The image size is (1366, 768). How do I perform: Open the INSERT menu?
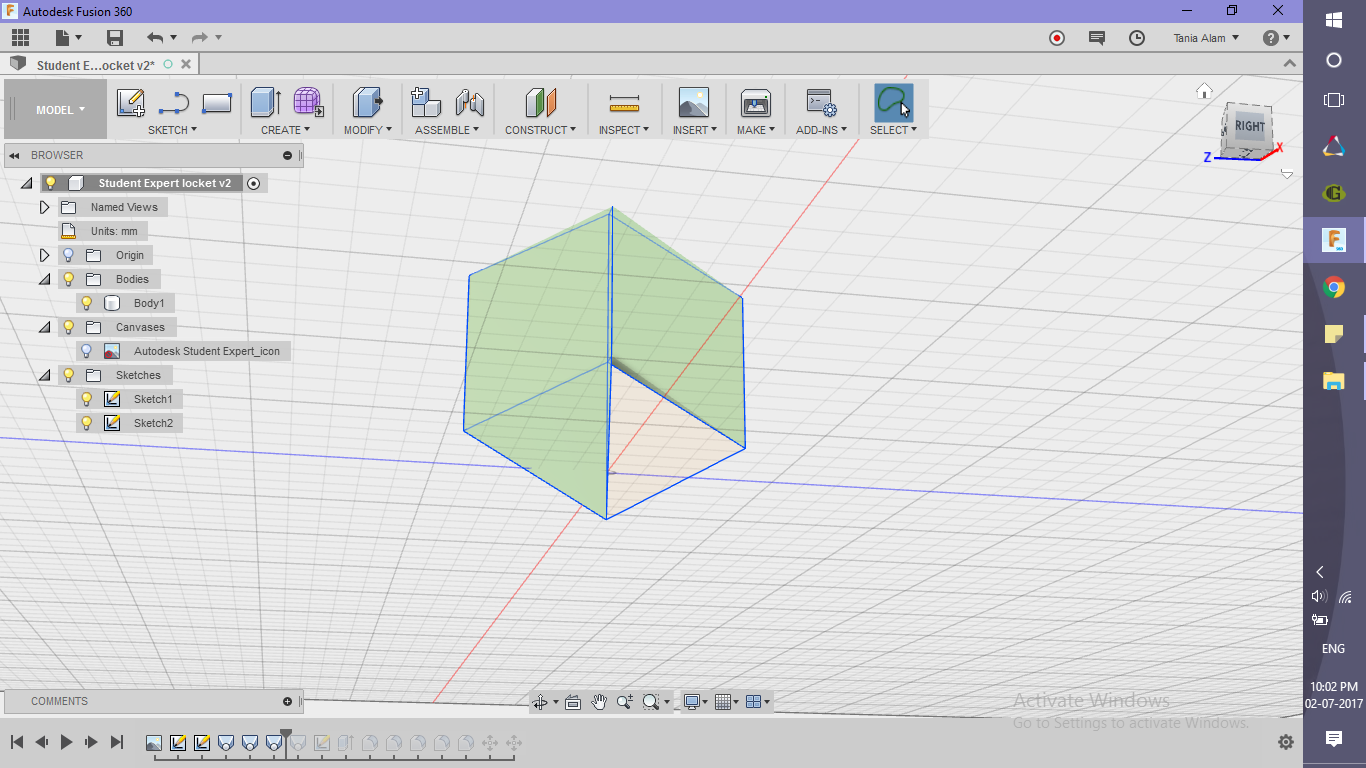point(694,130)
